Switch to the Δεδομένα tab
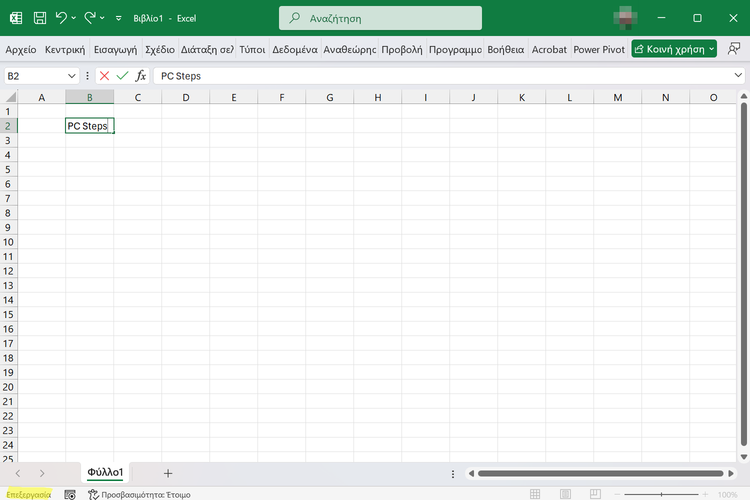 tap(294, 49)
